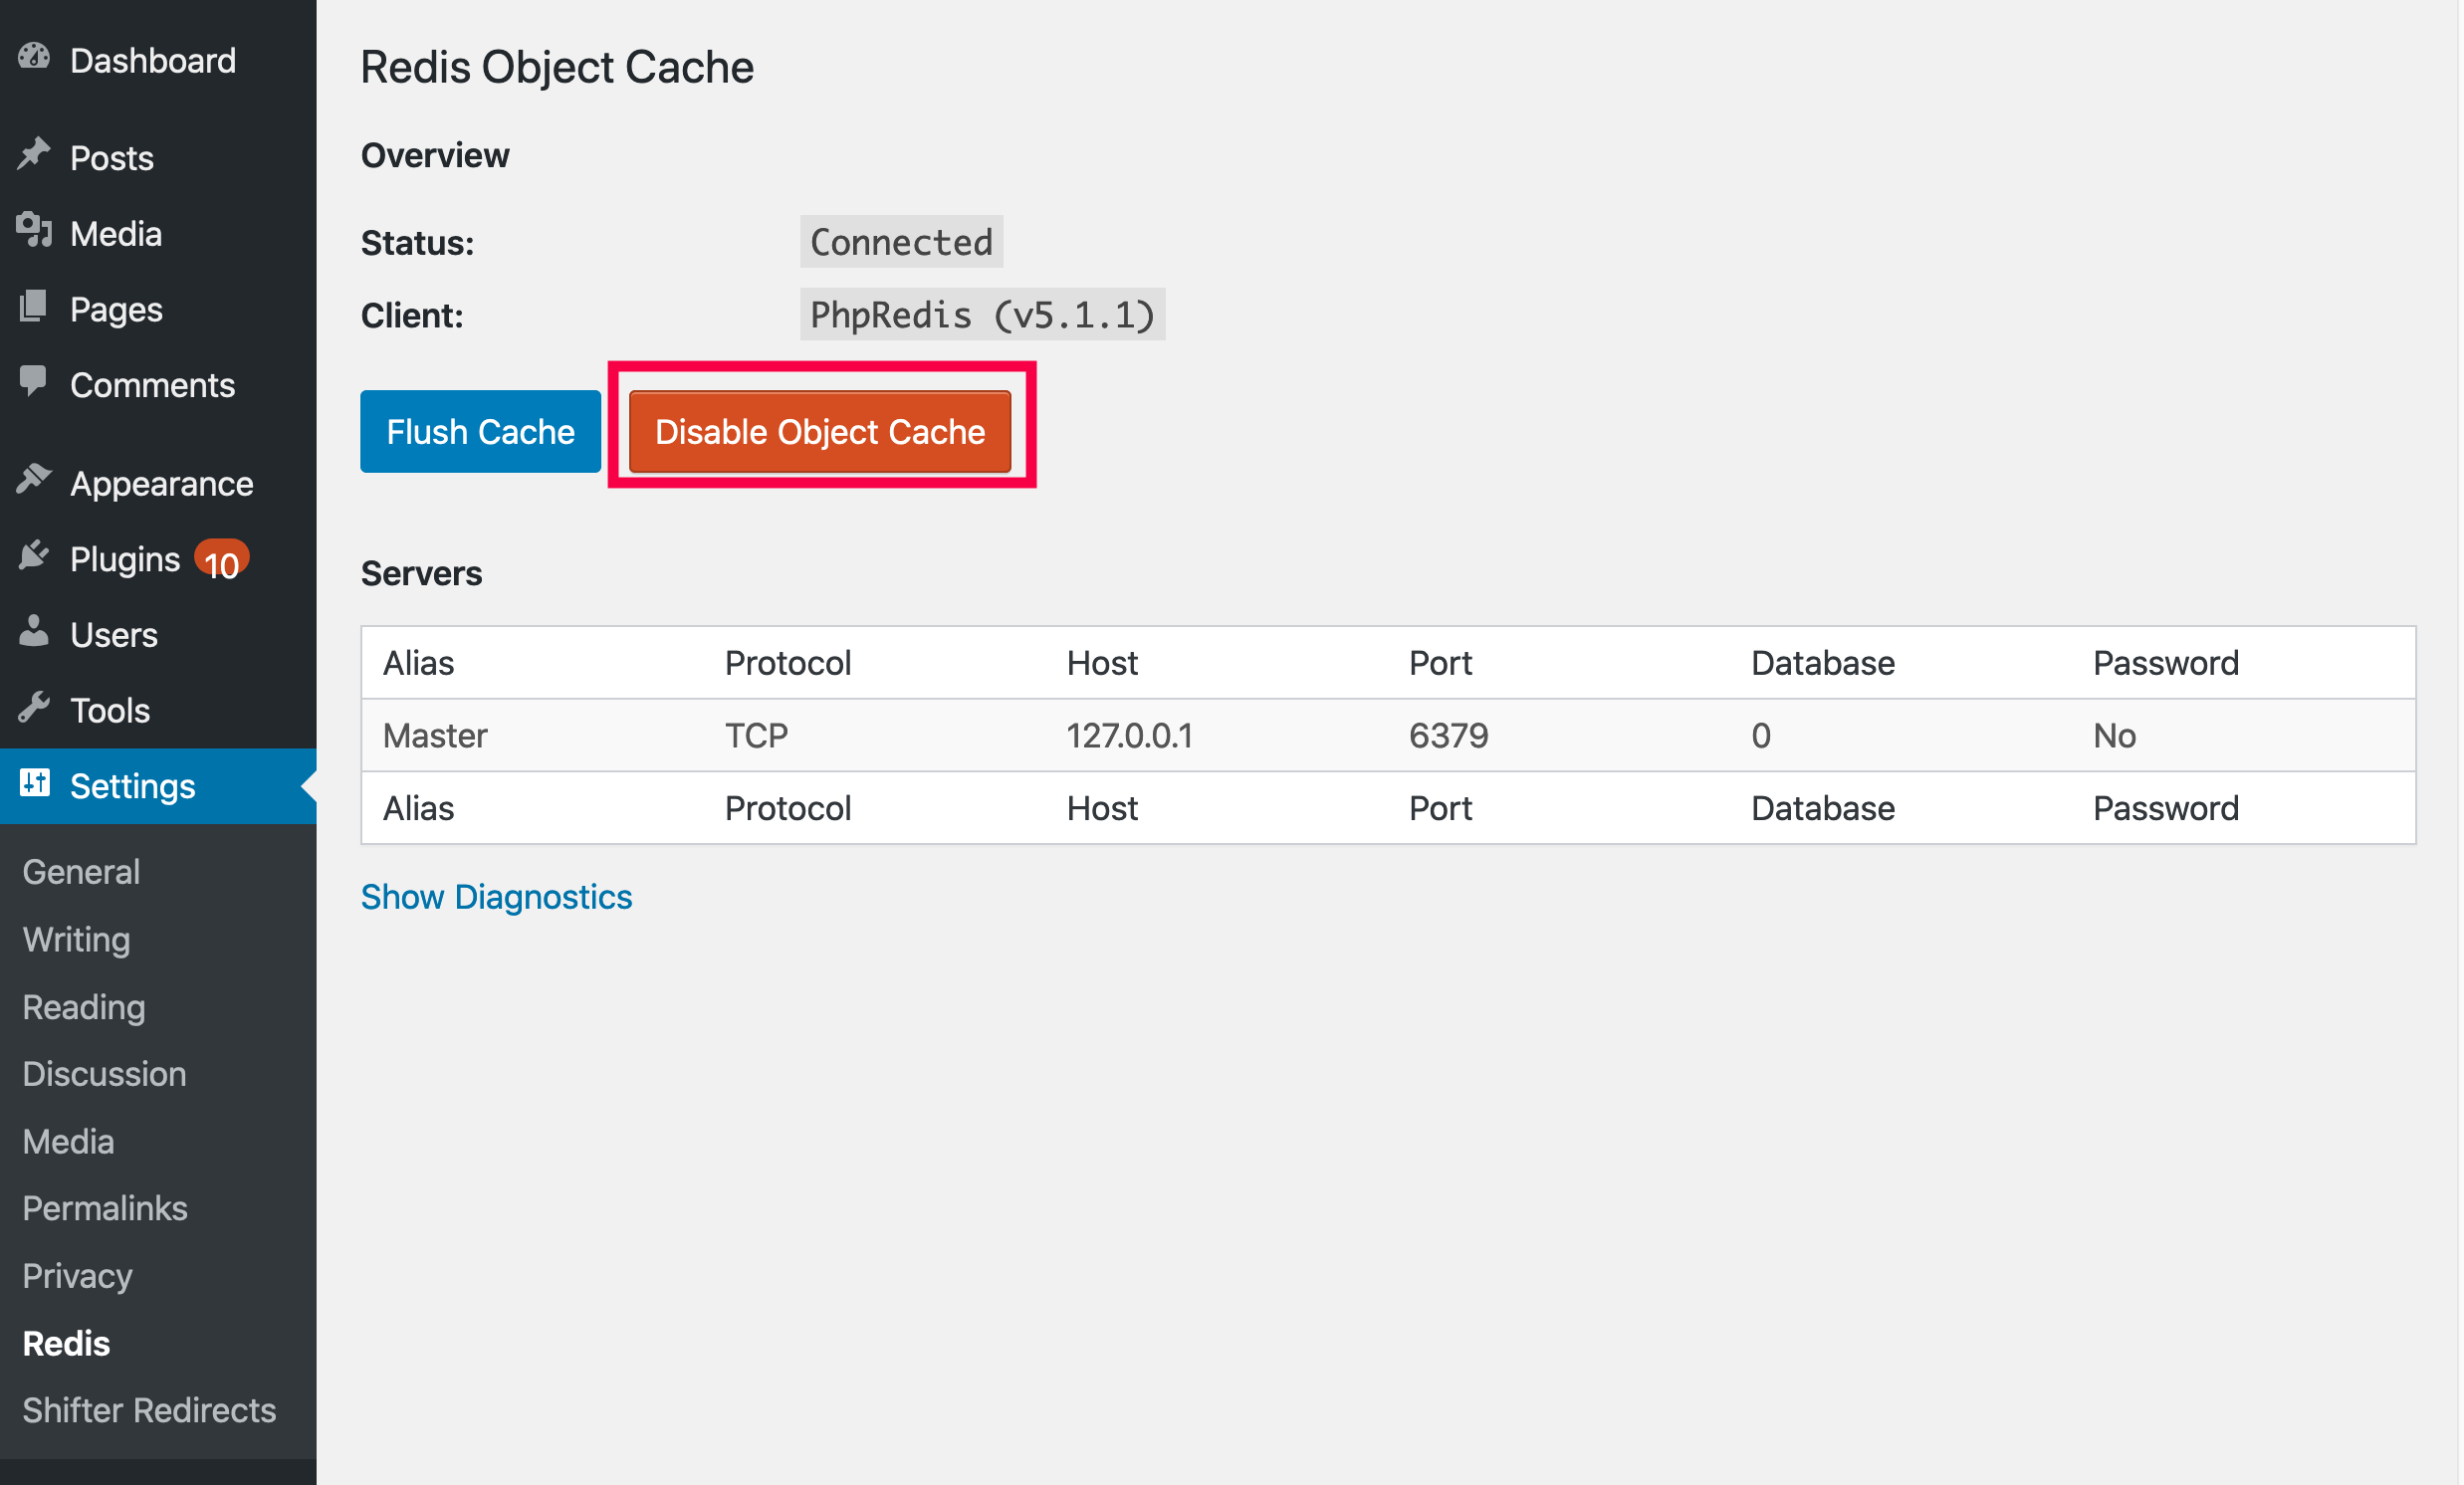Image resolution: width=2464 pixels, height=1485 pixels.
Task: Open Shifter Redirects submenu item
Action: pos(149,1410)
